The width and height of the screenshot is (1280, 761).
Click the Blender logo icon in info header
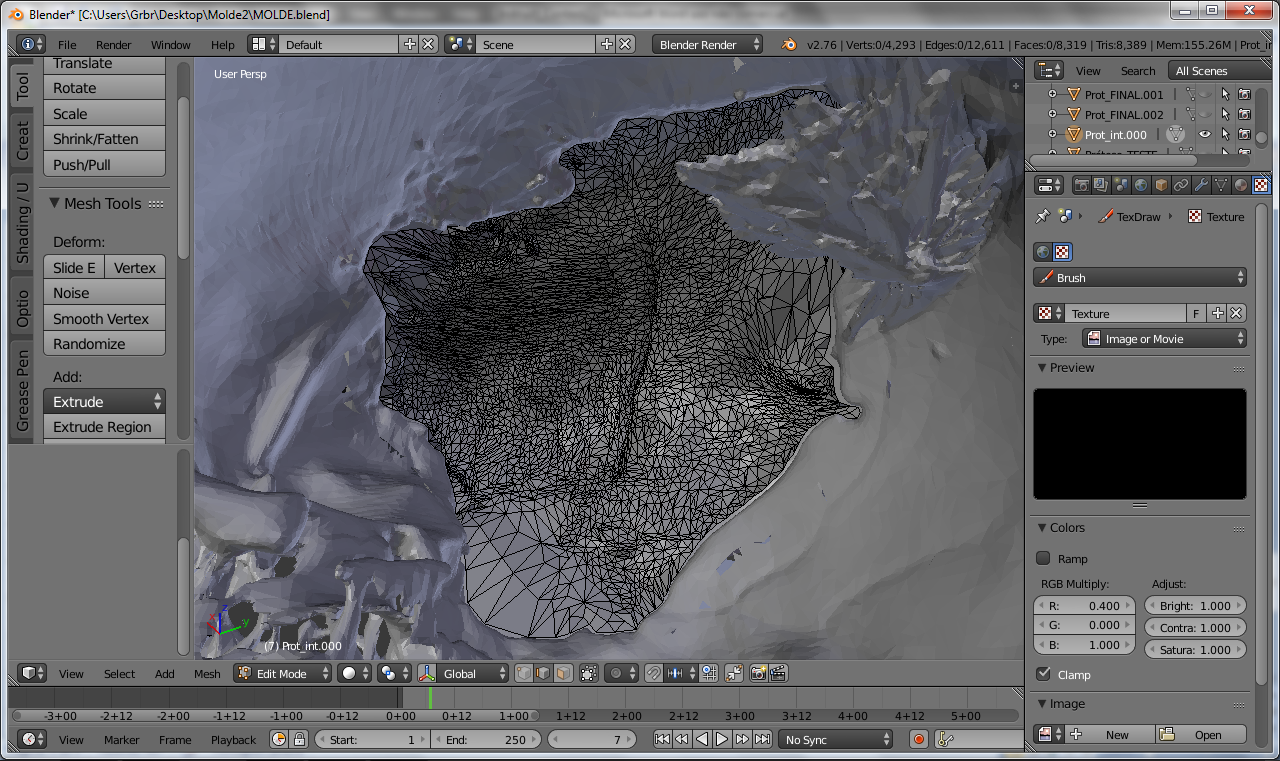point(789,44)
